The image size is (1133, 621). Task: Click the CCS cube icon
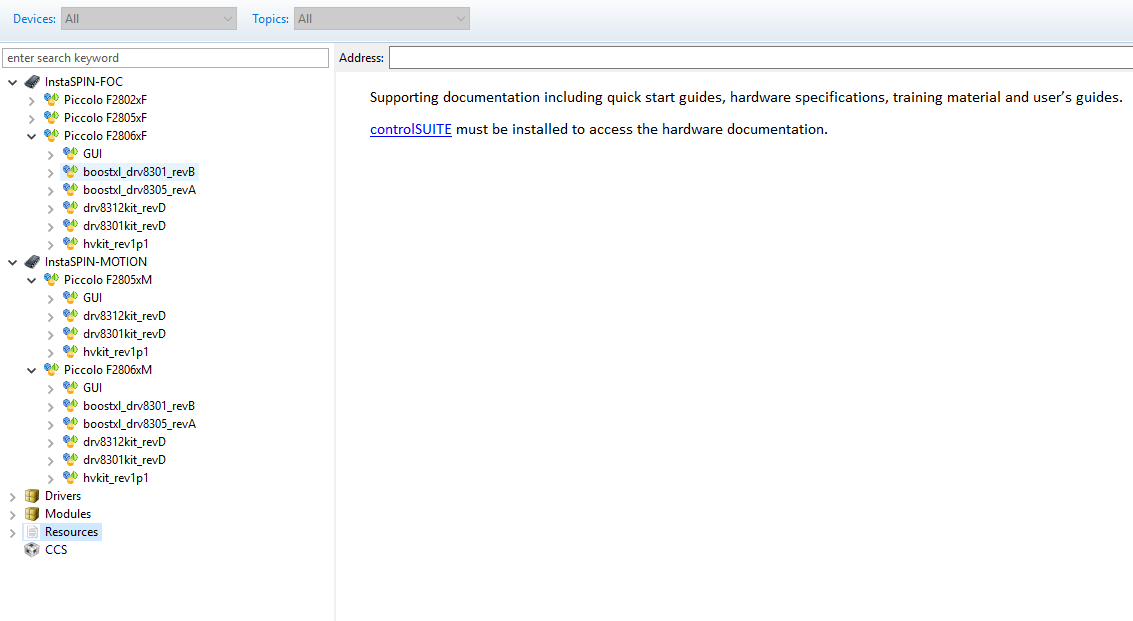(32, 550)
